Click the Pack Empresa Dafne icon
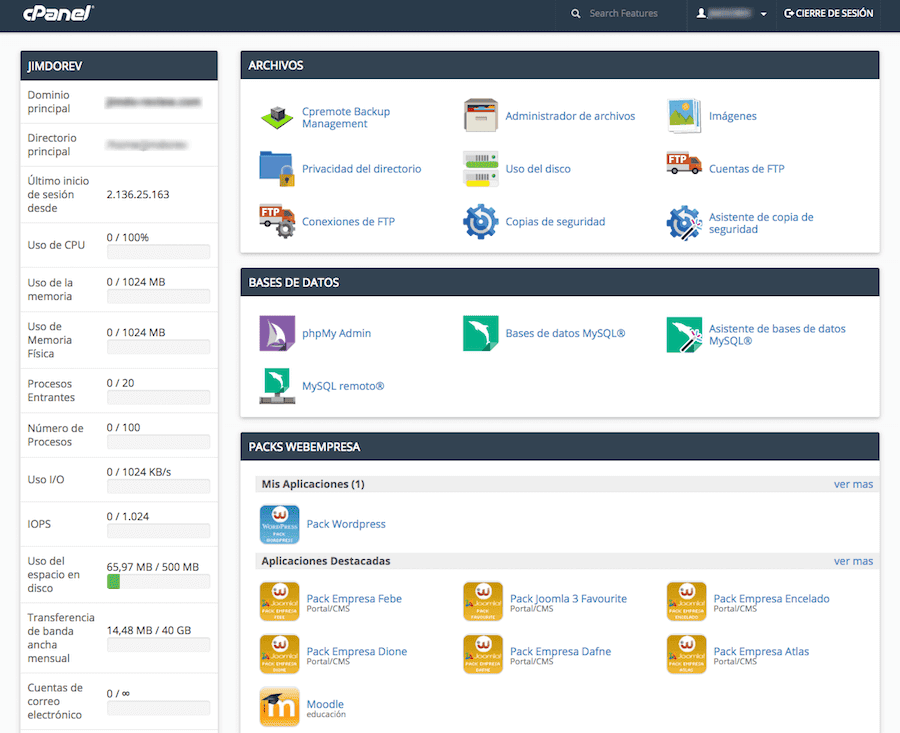 (483, 654)
